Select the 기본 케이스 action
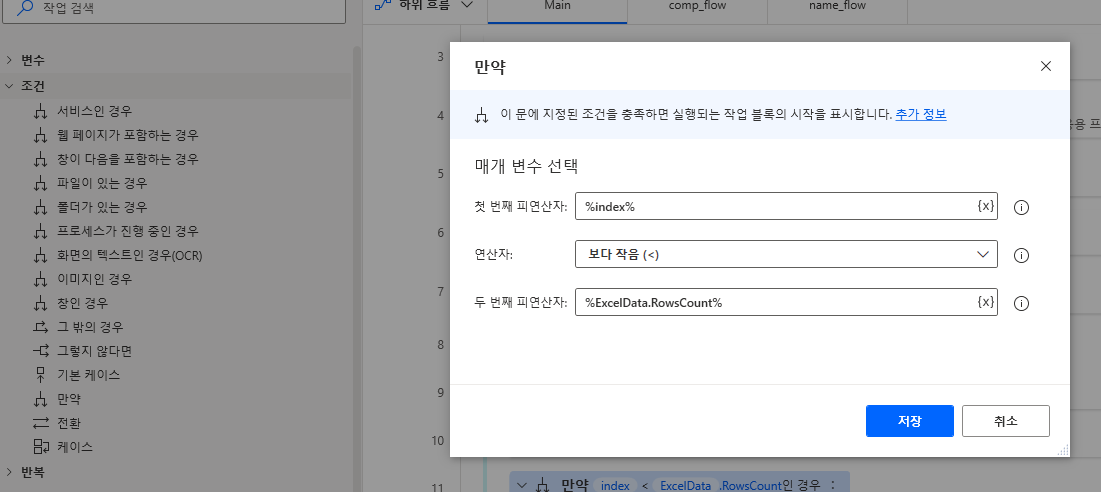The height and width of the screenshot is (492, 1101). 88,375
